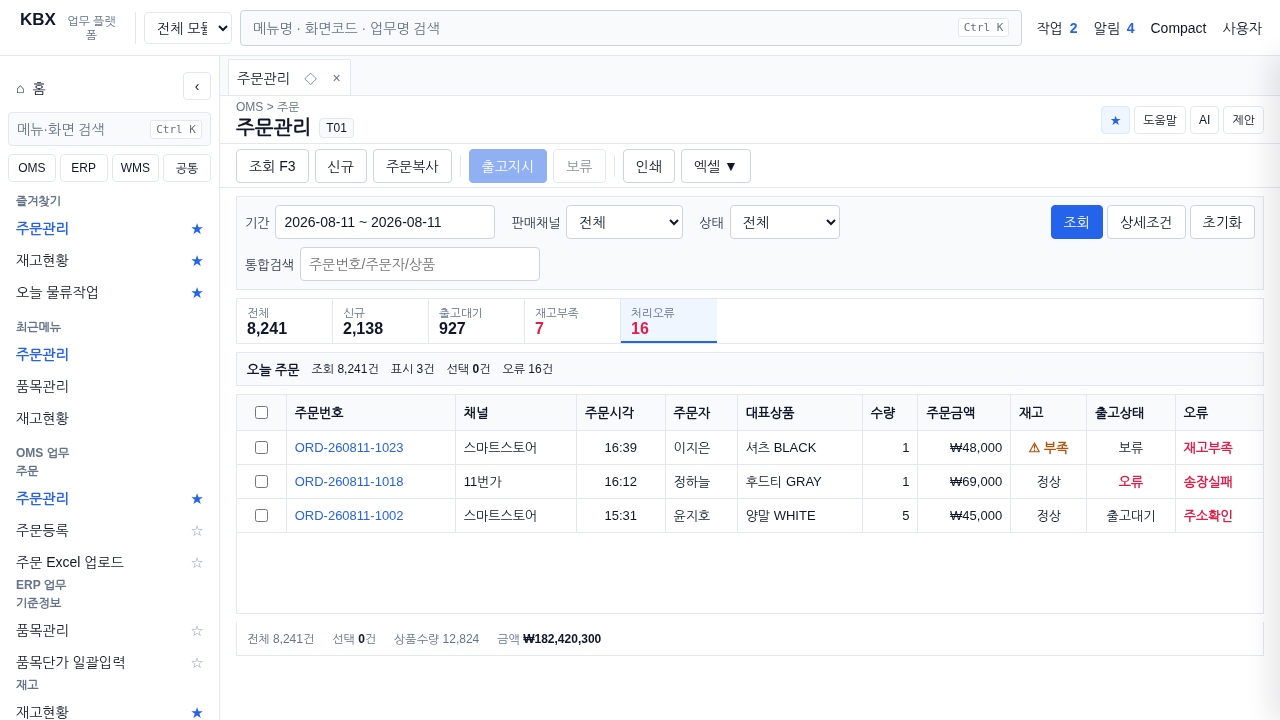Check the row for order ORD-260811-1018
Screen dimensions: 1280x720
point(261,481)
